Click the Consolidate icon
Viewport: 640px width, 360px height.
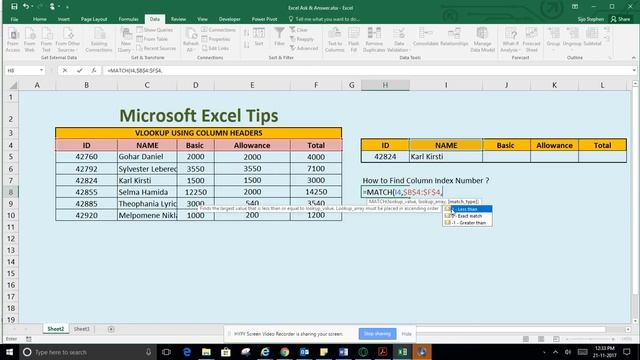(425, 37)
